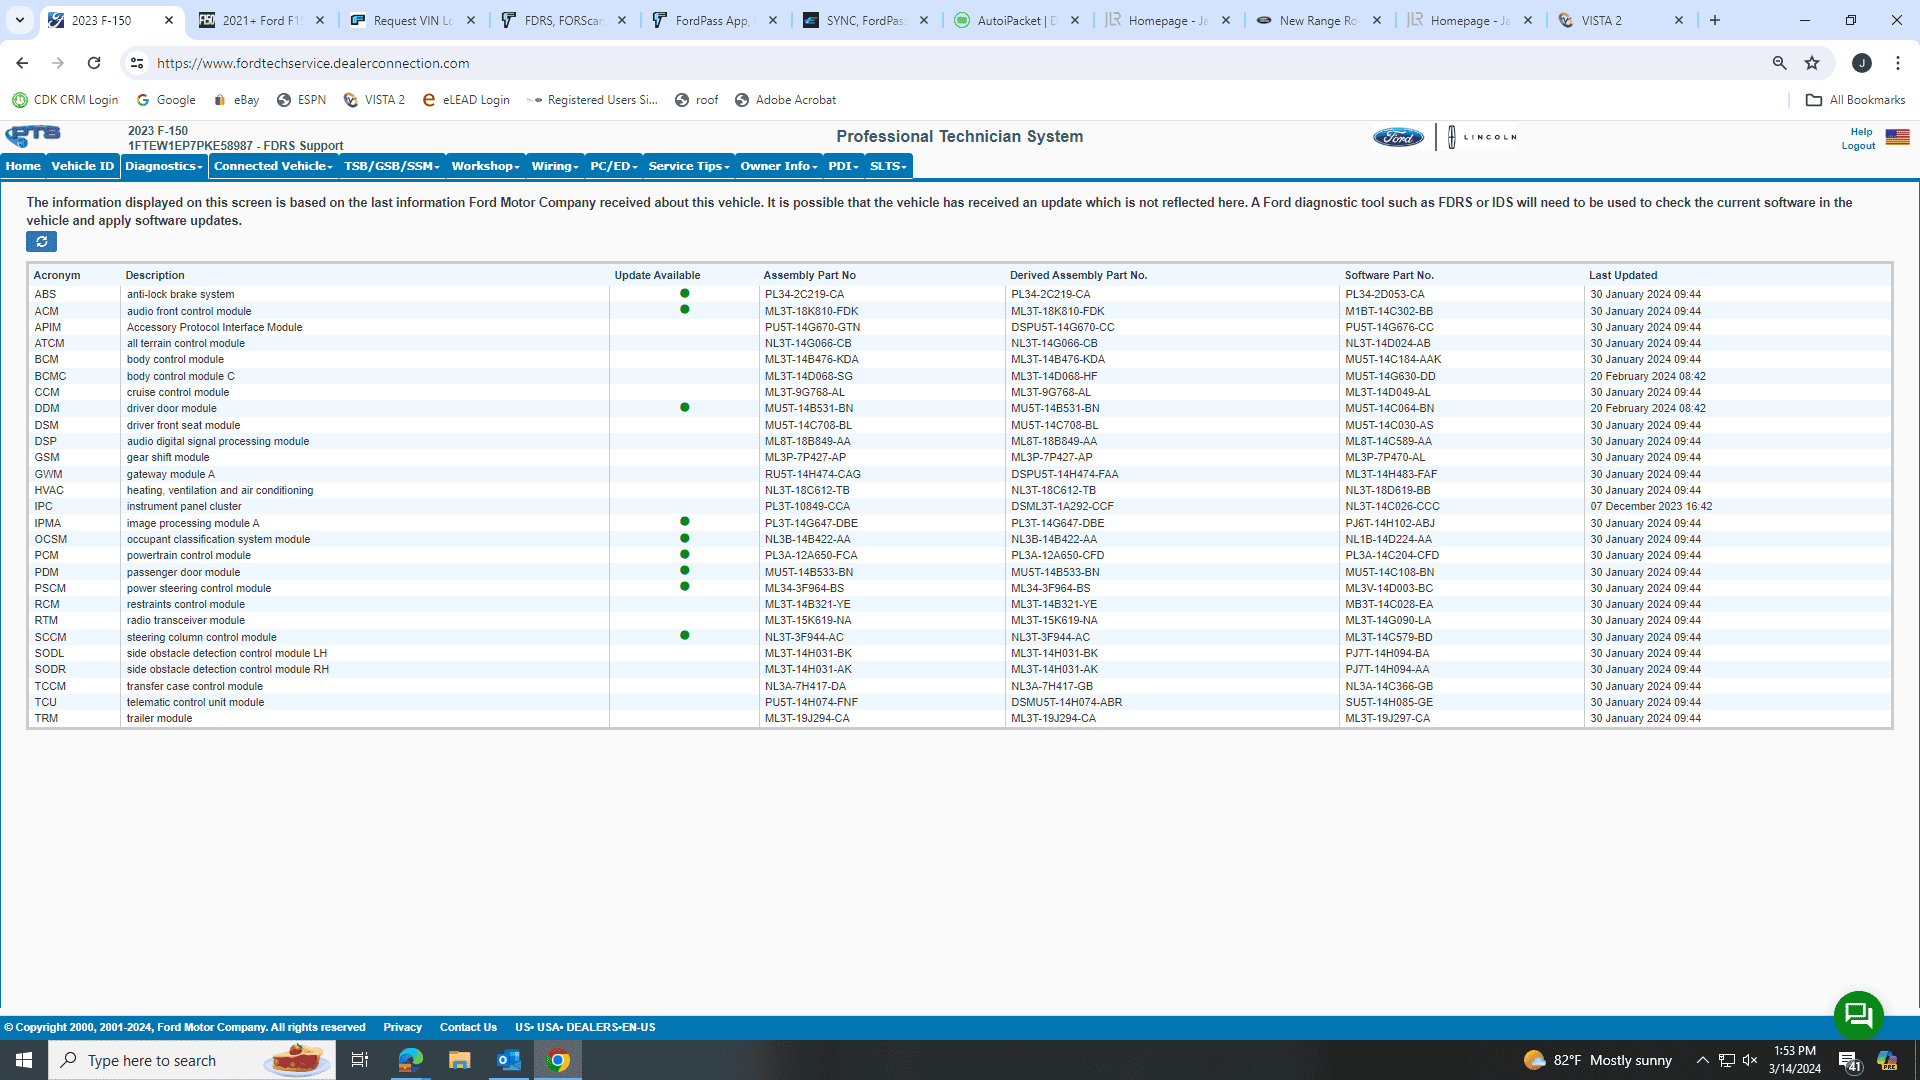Click the PCM update available green dot

click(x=684, y=555)
